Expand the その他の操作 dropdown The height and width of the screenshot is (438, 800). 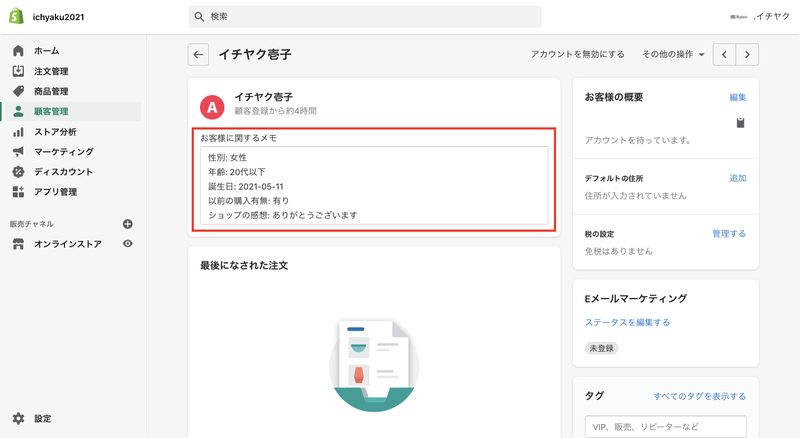point(673,54)
